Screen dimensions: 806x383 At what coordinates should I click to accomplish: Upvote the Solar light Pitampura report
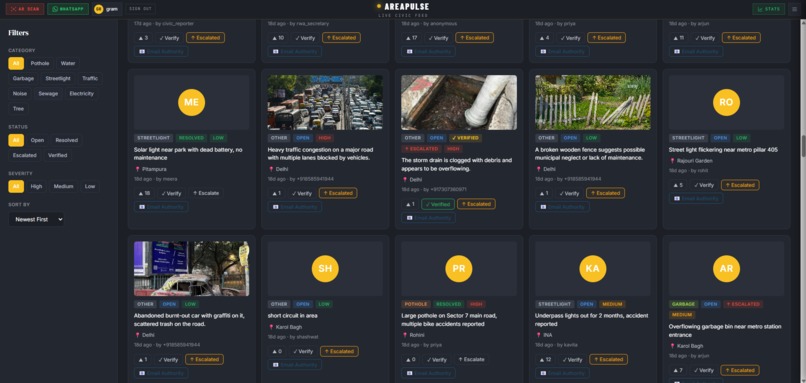click(x=144, y=193)
